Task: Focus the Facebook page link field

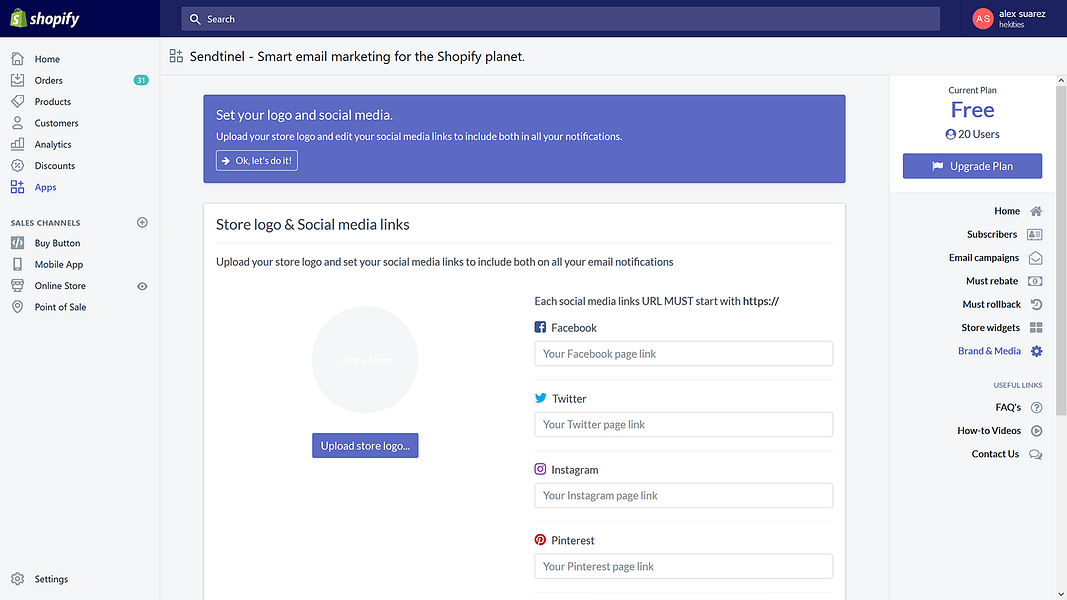Action: pos(683,354)
